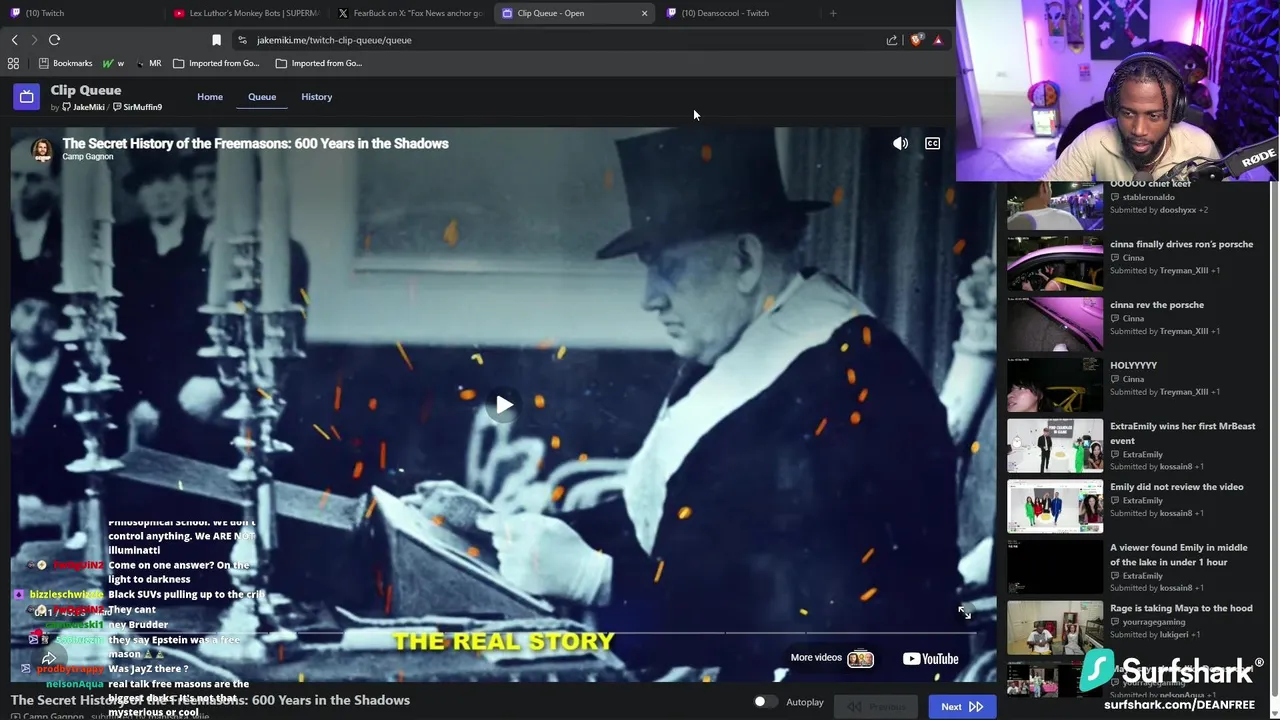Image resolution: width=1280 pixels, height=720 pixels.
Task: Click the fullscreen expand arrows icon
Action: click(x=964, y=612)
